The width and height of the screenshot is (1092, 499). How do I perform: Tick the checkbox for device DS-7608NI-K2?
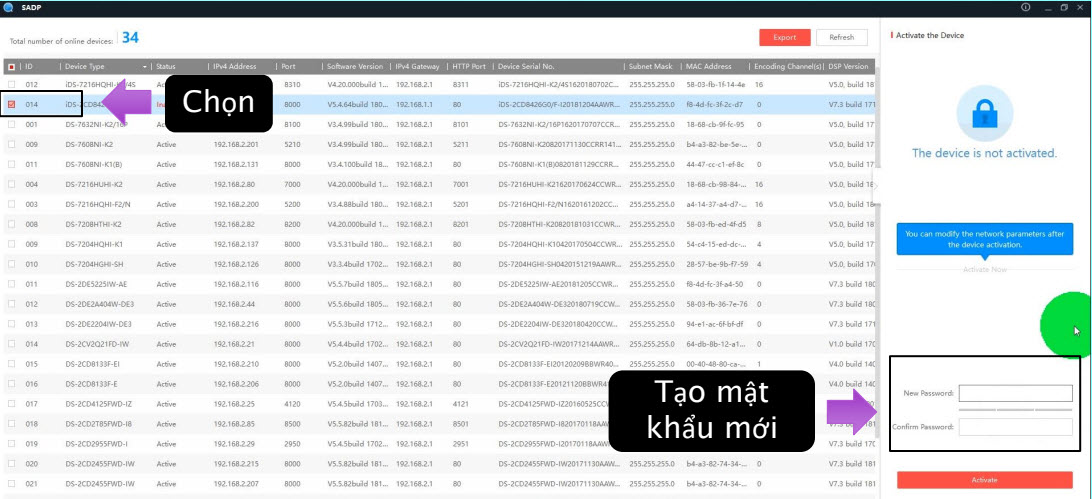(11, 144)
